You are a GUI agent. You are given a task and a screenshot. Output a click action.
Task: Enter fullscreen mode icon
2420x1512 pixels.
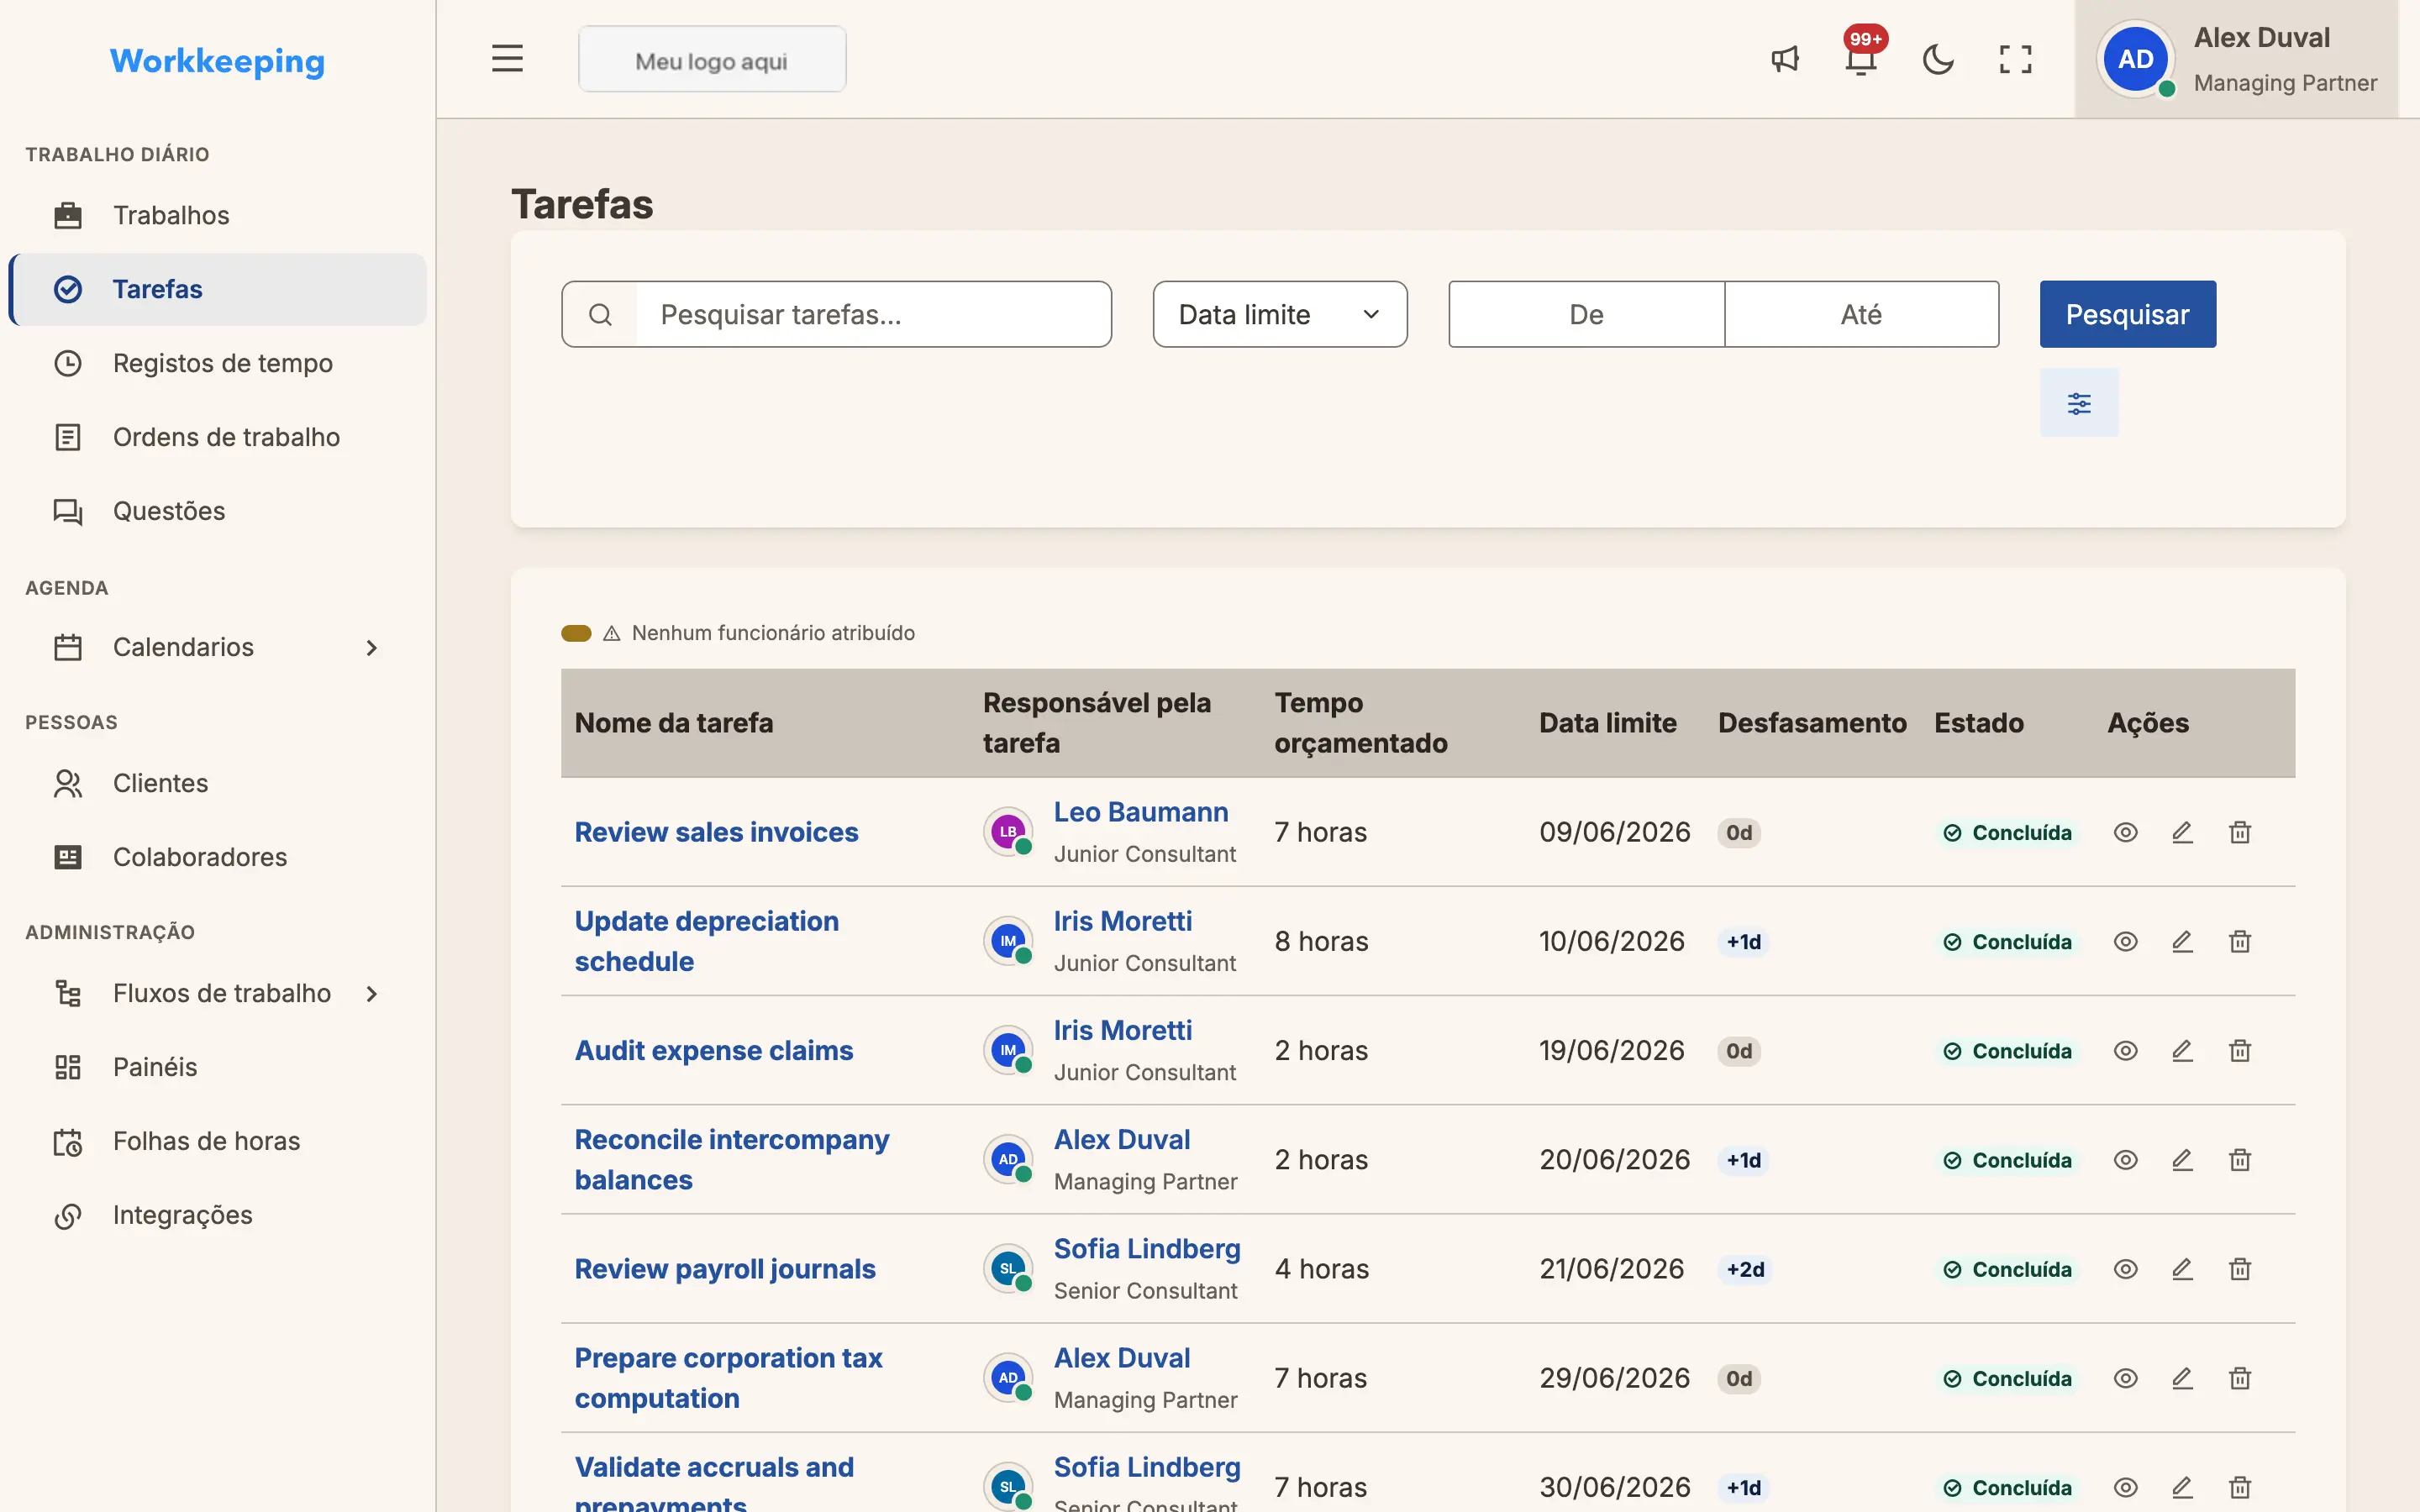coord(2015,59)
